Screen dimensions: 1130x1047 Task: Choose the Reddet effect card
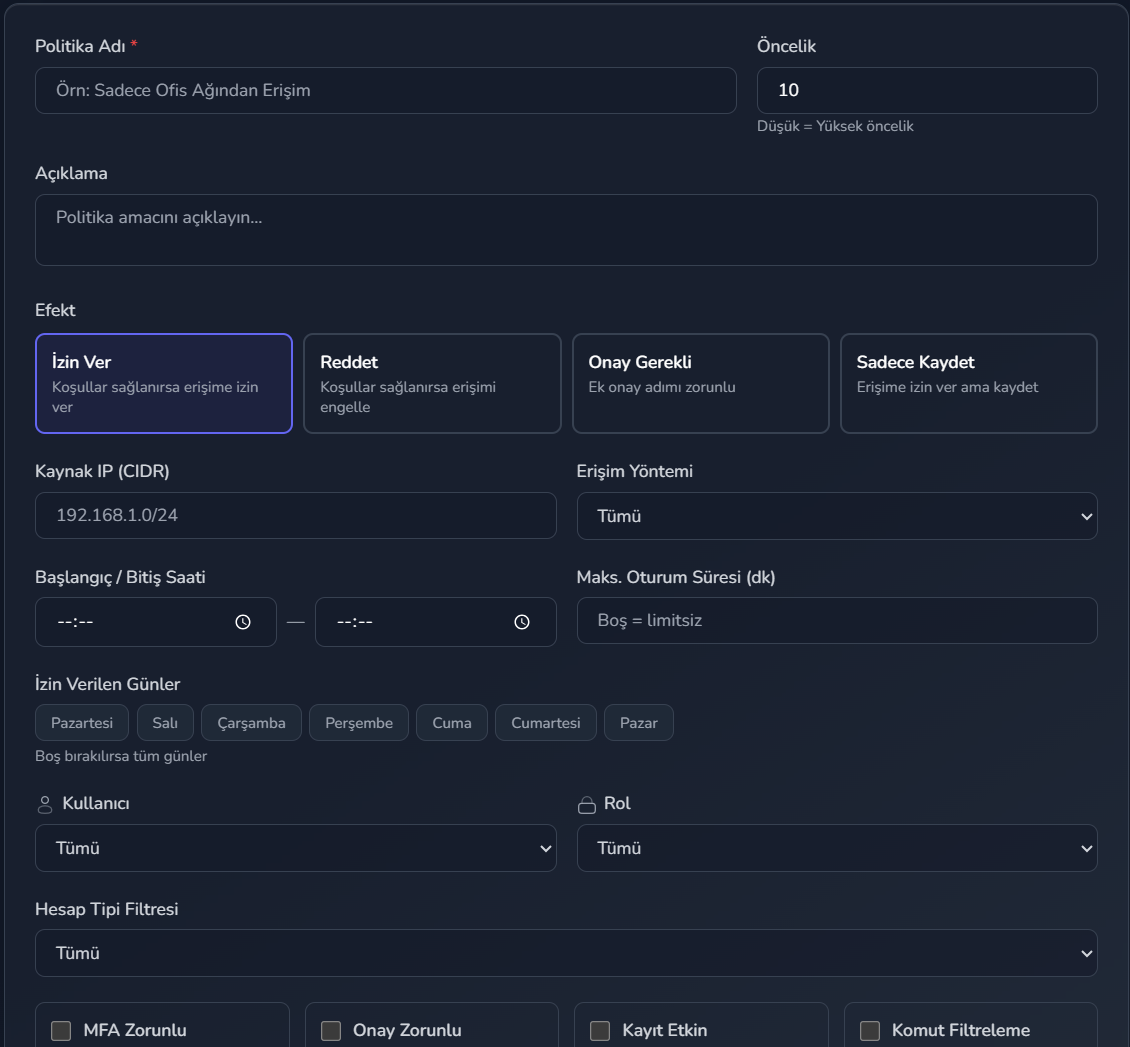(x=432, y=383)
